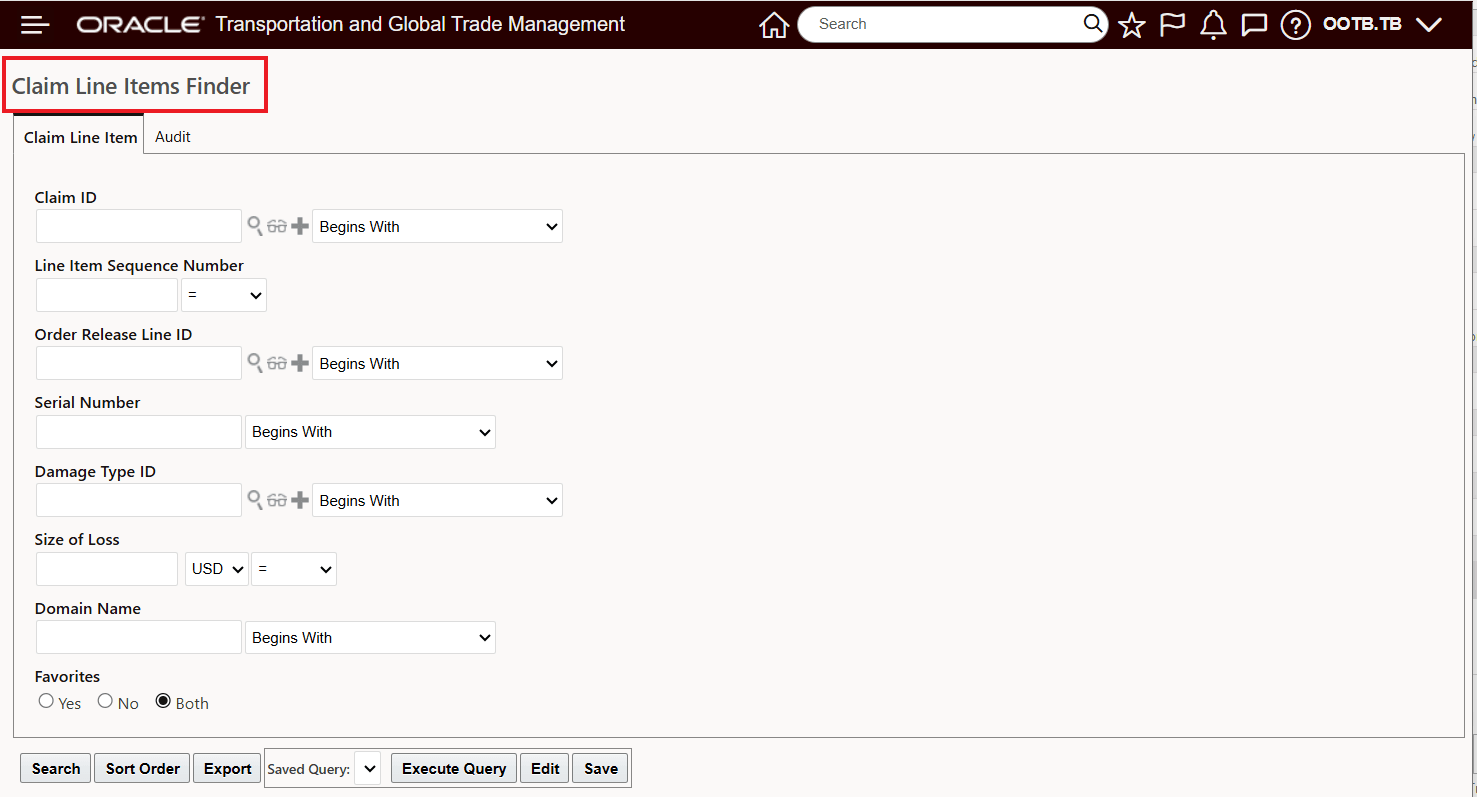This screenshot has height=797, width=1477.
Task: Select the Claim Line Item tab
Action: pyautogui.click(x=79, y=137)
